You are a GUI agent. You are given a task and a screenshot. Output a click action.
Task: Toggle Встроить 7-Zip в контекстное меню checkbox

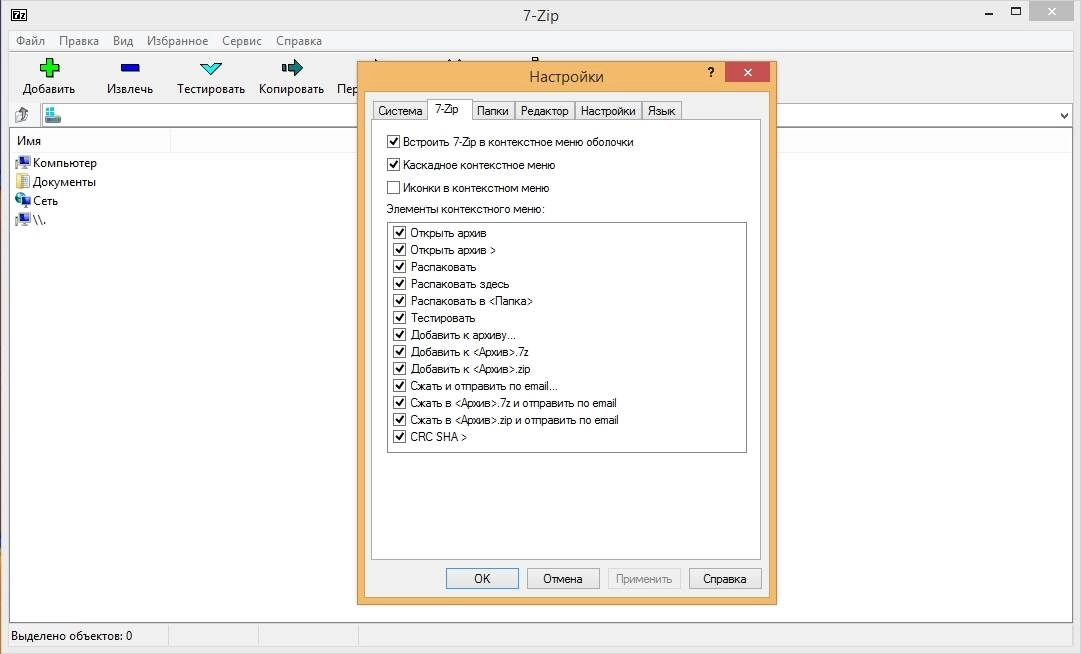click(394, 142)
